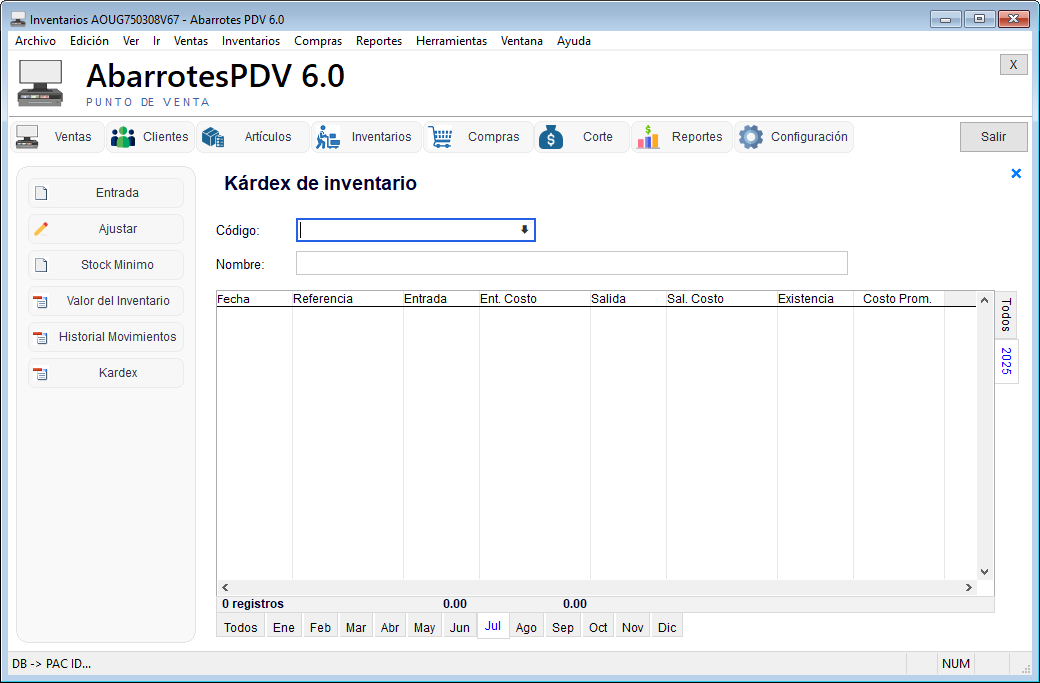The width and height of the screenshot is (1040, 683).
Task: Click the Ajustar pencil button
Action: [x=106, y=229]
